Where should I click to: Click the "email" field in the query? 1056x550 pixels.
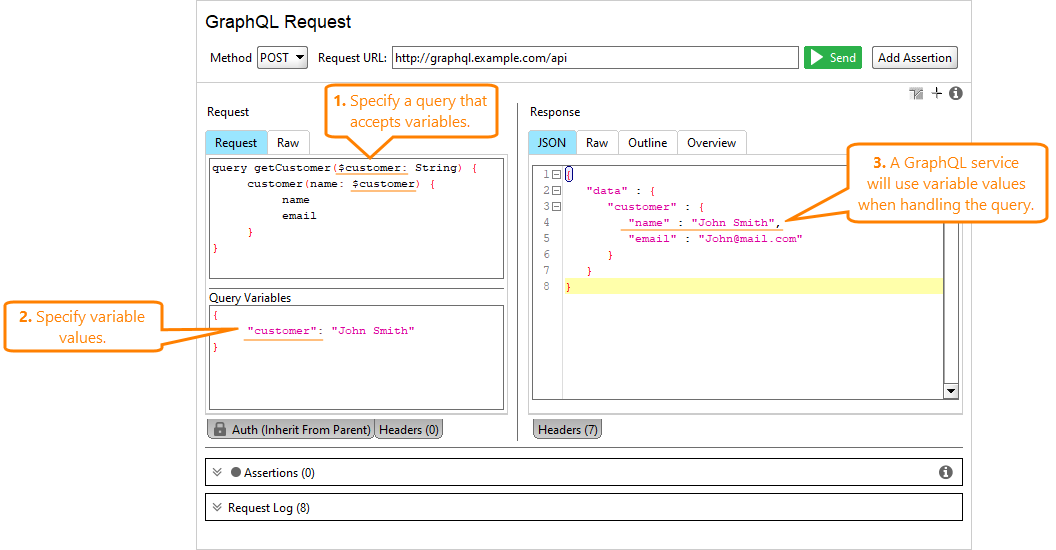click(x=299, y=215)
